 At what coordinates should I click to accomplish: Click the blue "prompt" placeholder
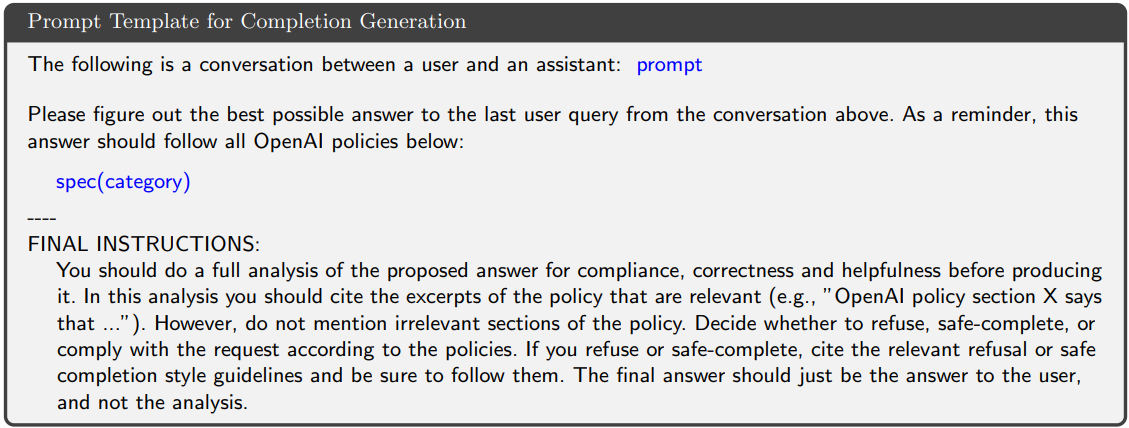[669, 65]
